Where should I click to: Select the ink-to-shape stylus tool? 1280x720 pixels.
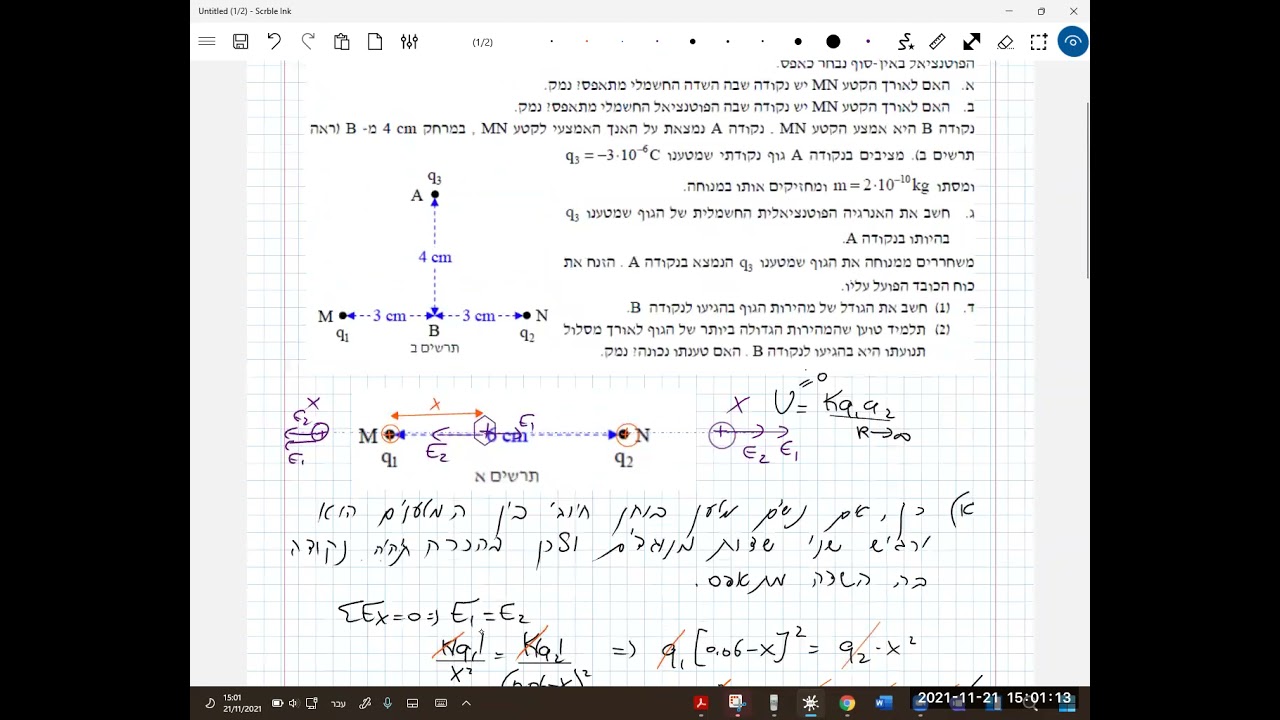(x=905, y=42)
